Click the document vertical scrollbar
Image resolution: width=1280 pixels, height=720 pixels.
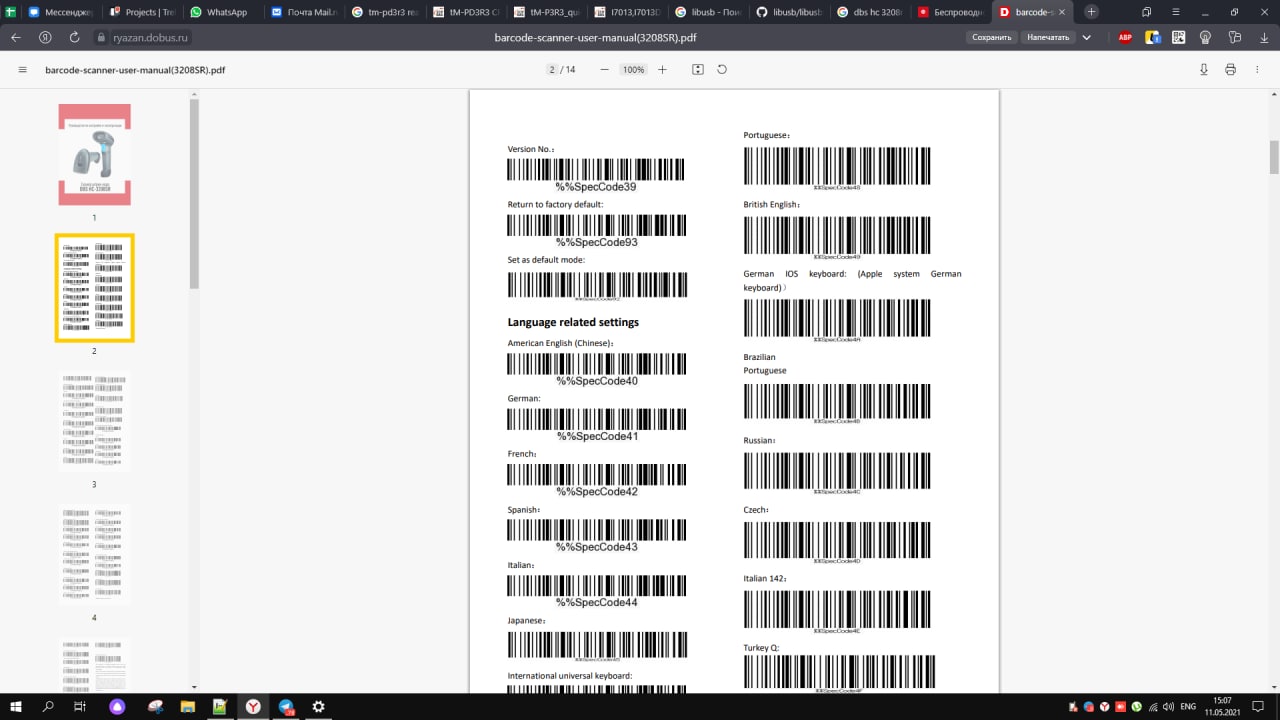[1274, 158]
